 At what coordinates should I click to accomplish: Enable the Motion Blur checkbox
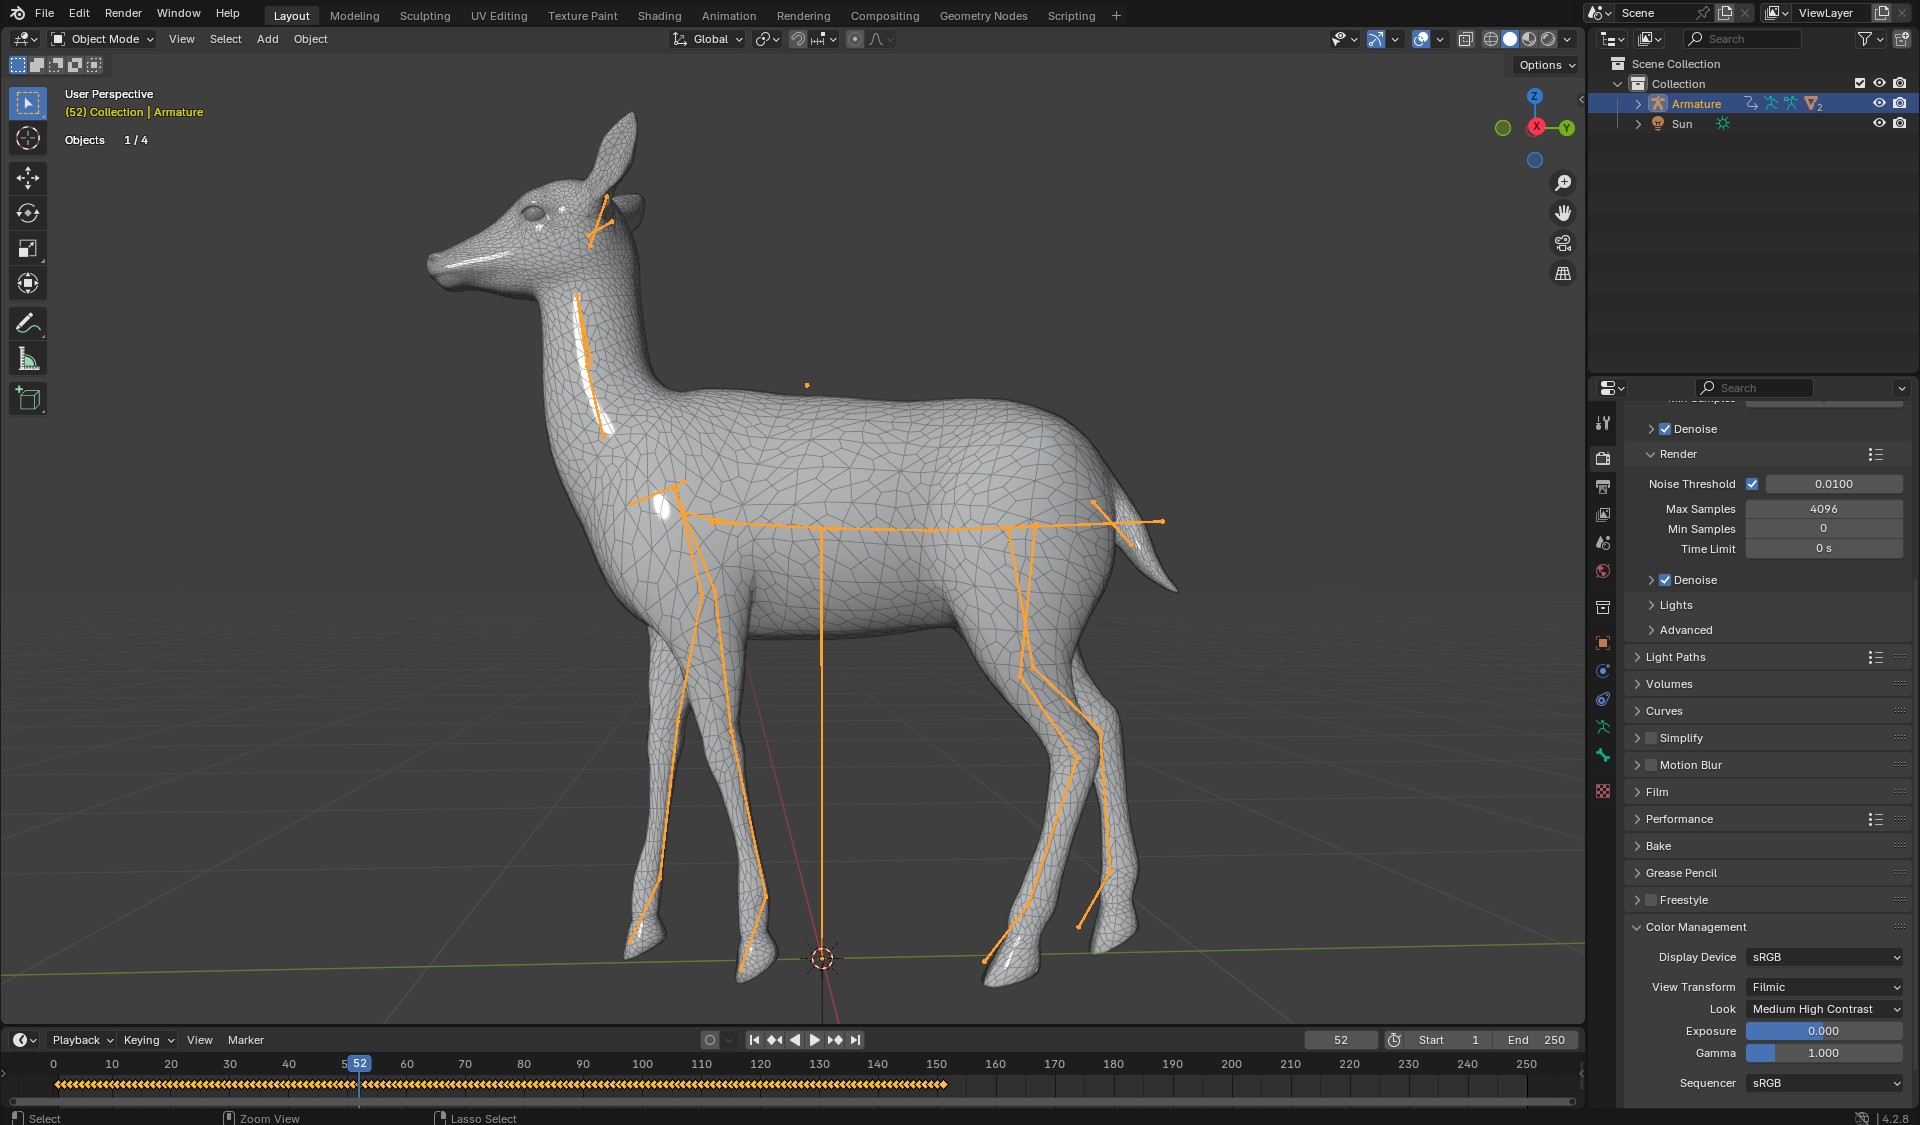click(x=1651, y=765)
